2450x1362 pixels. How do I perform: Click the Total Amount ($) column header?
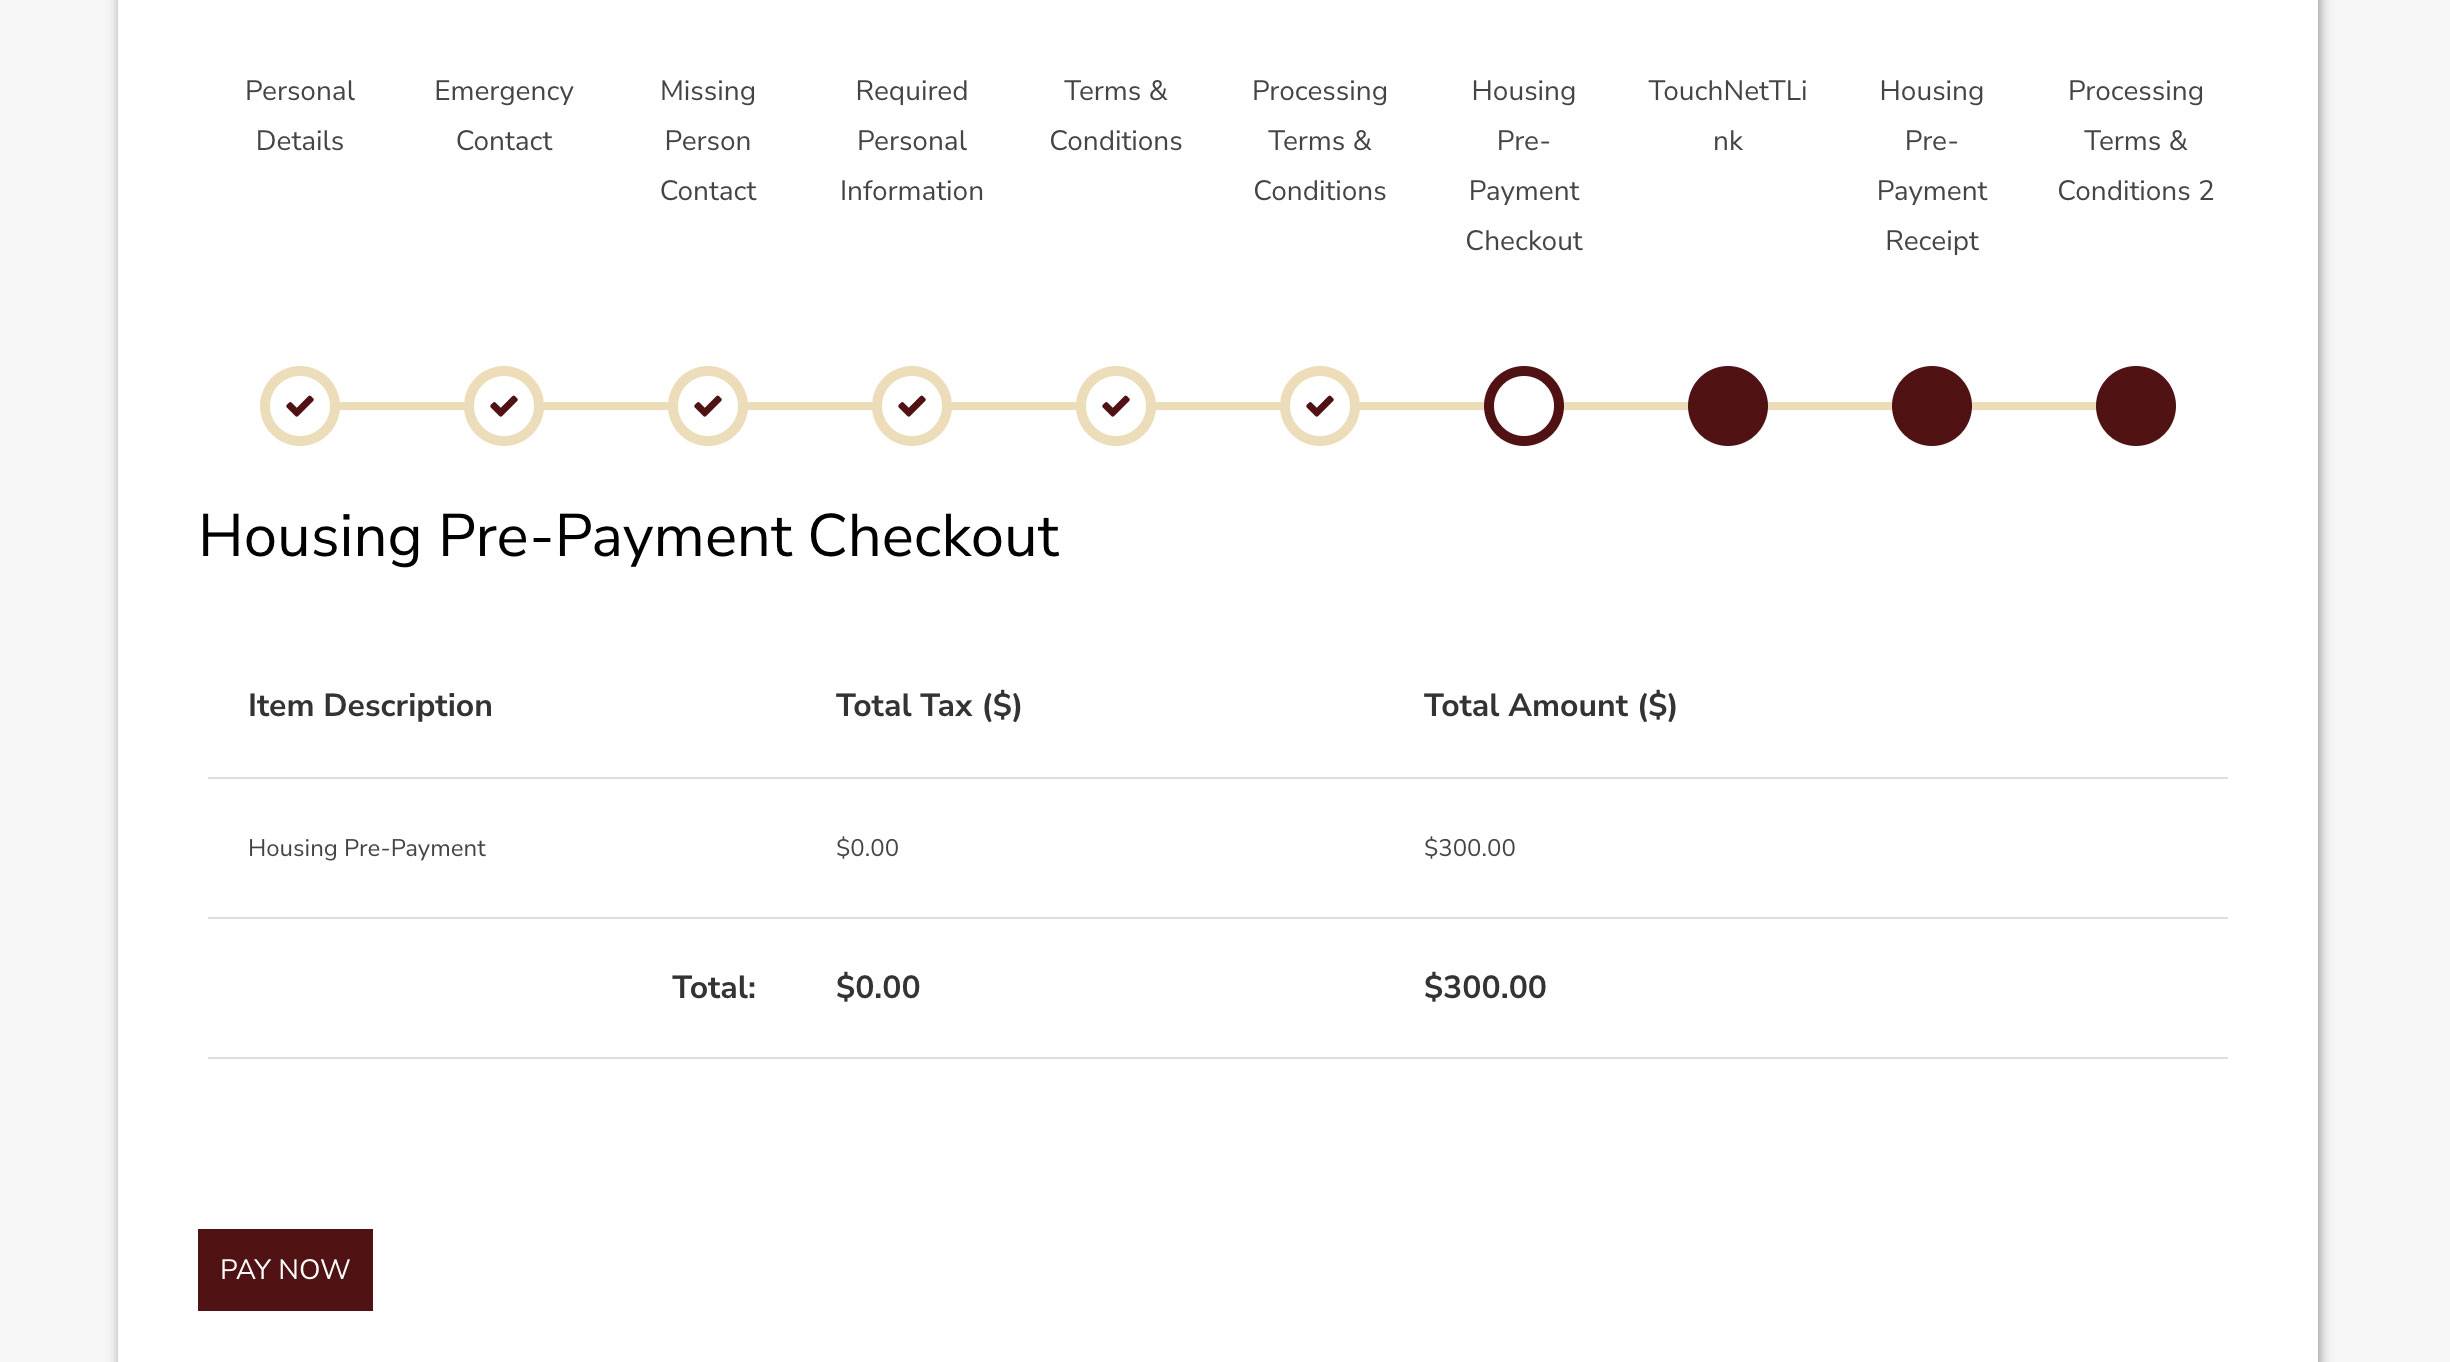1550,706
